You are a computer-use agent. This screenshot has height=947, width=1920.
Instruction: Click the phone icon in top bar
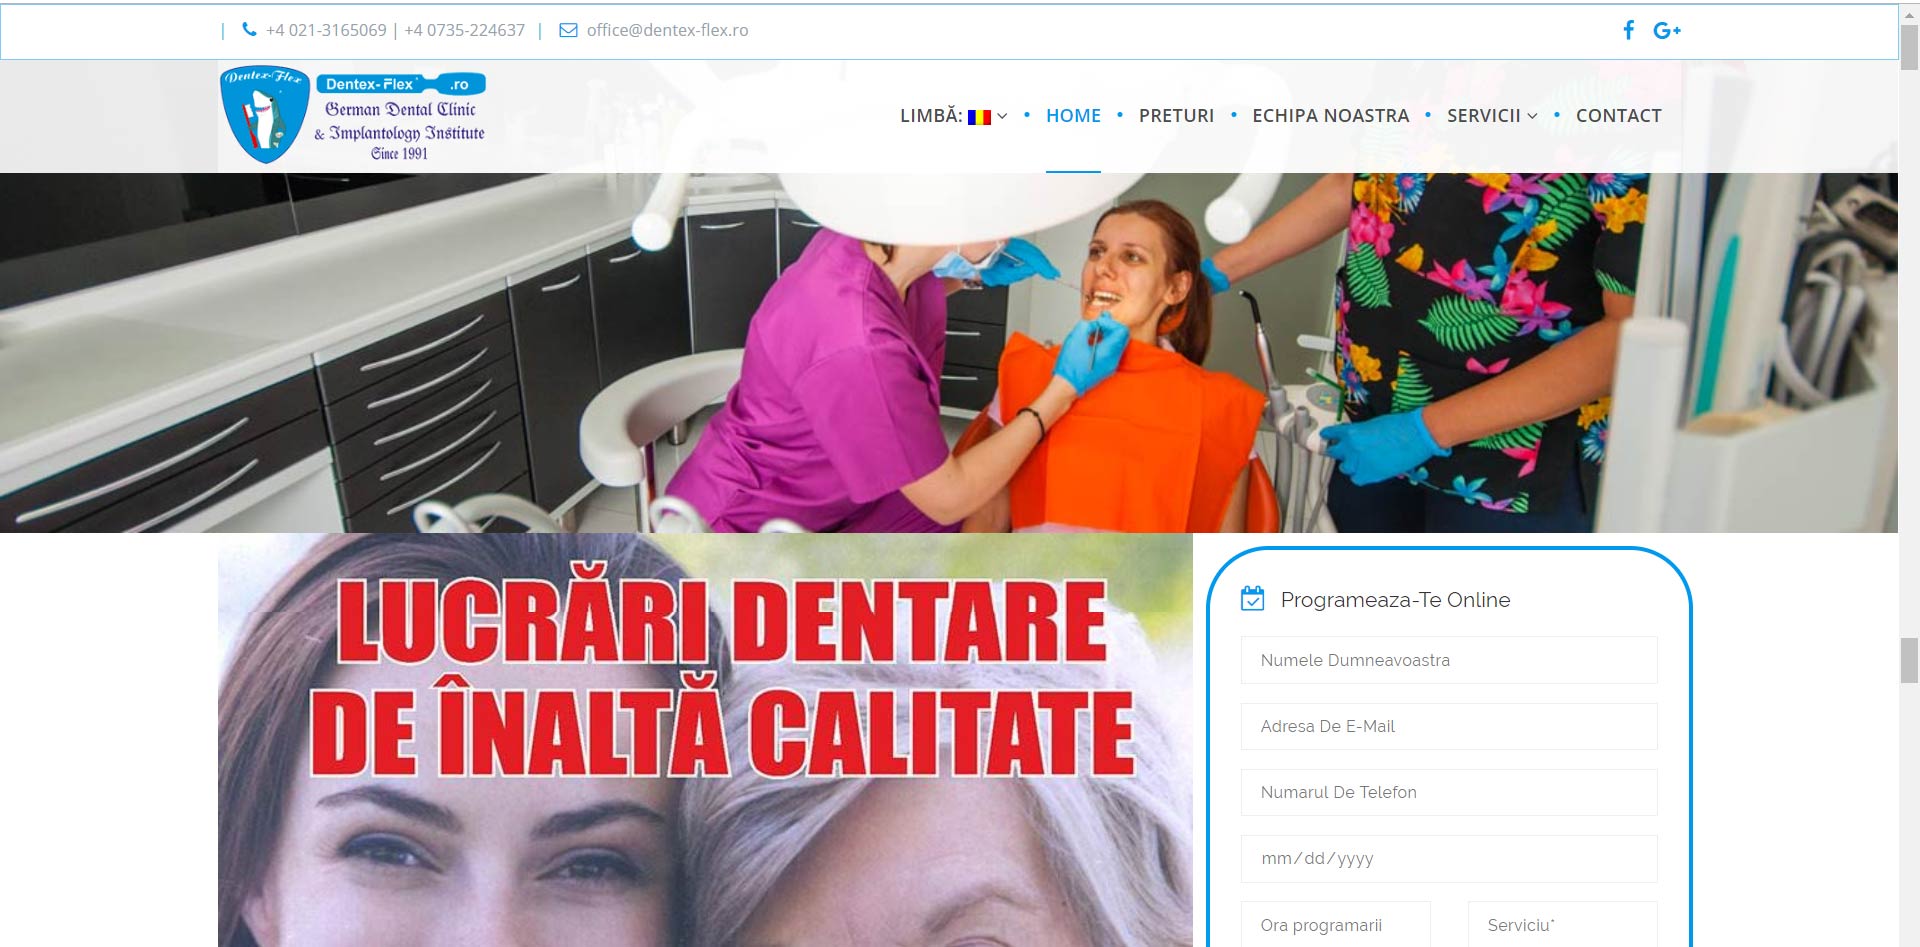coord(249,30)
